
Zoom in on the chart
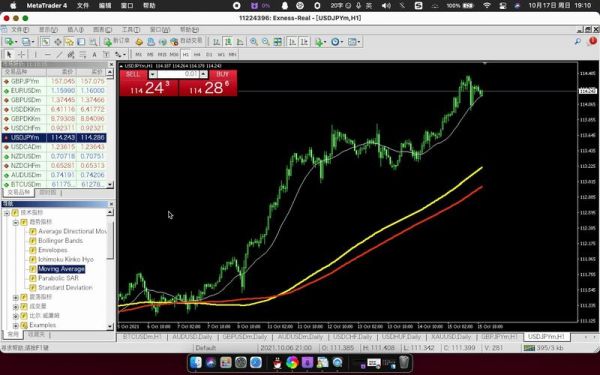[x=253, y=42]
